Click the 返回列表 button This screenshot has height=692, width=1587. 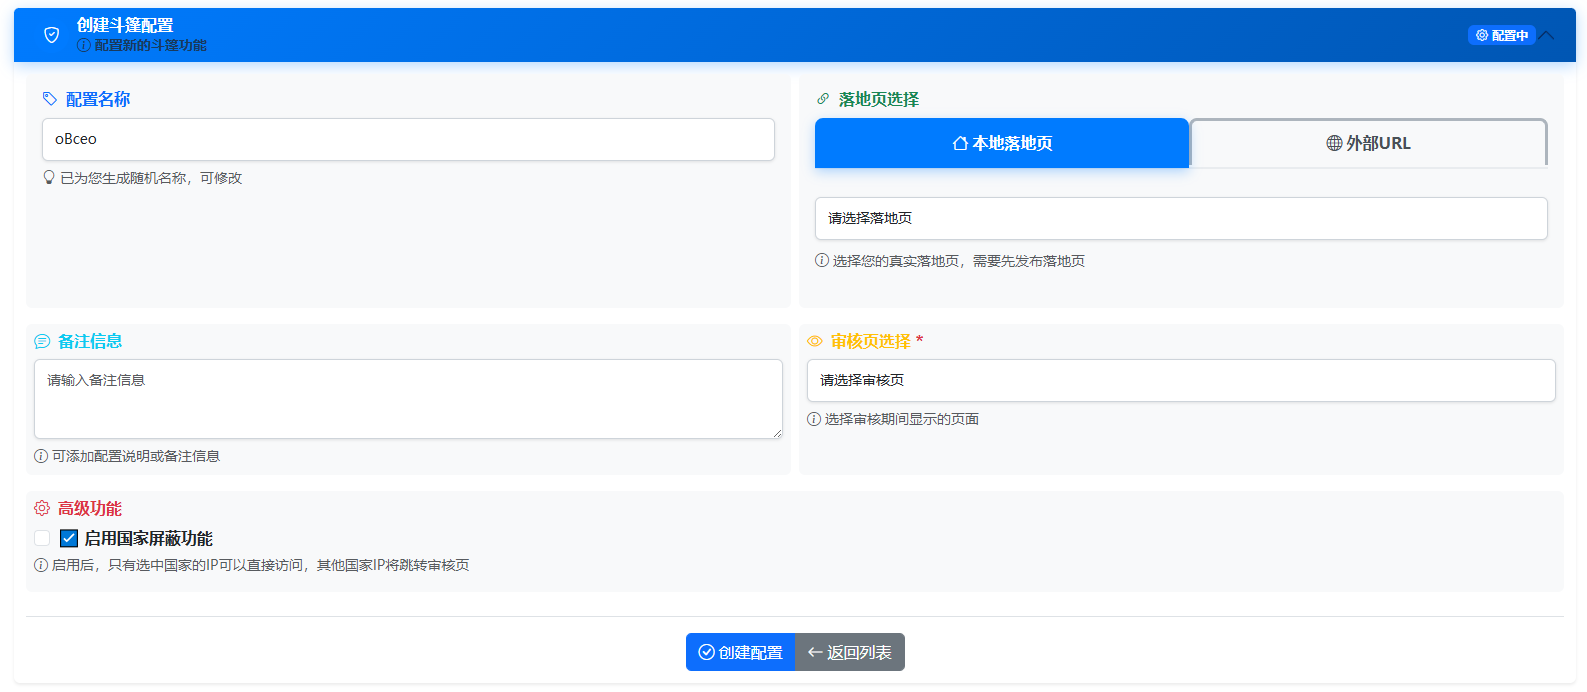850,652
